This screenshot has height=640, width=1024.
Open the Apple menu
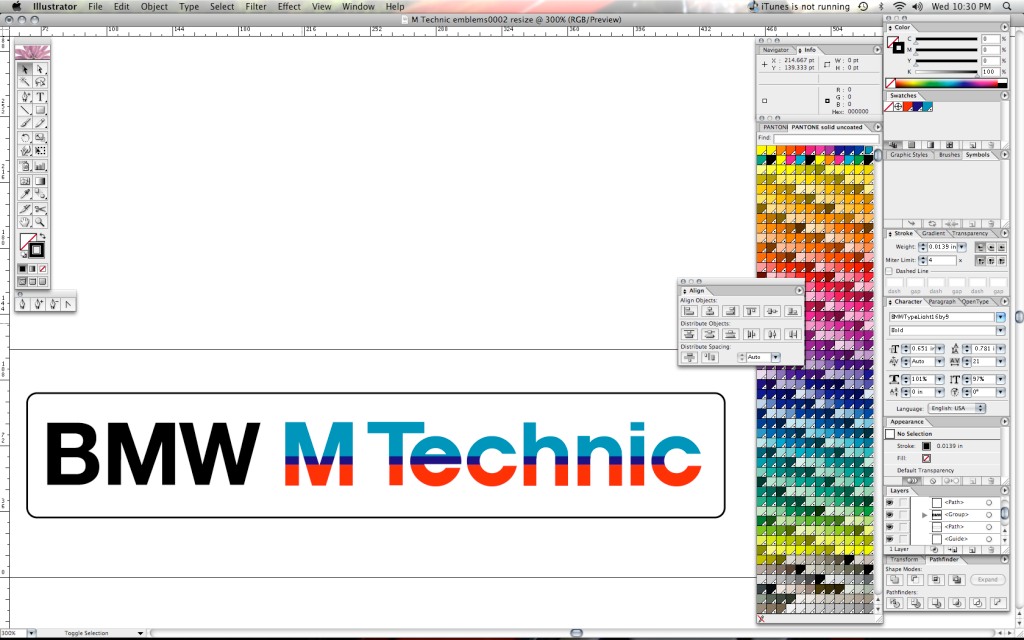coord(17,7)
